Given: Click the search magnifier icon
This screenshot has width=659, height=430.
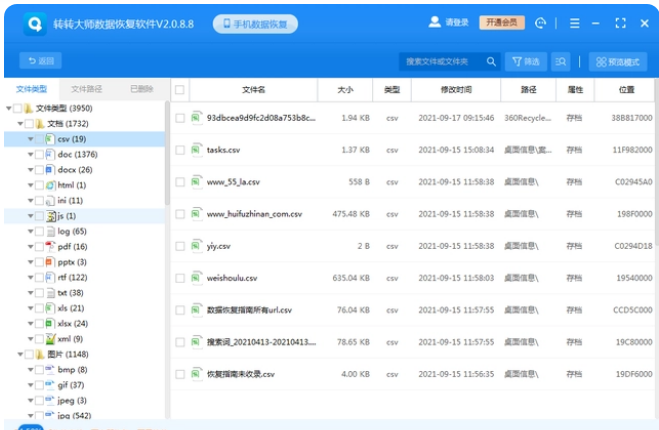Looking at the screenshot, I should pos(491,62).
